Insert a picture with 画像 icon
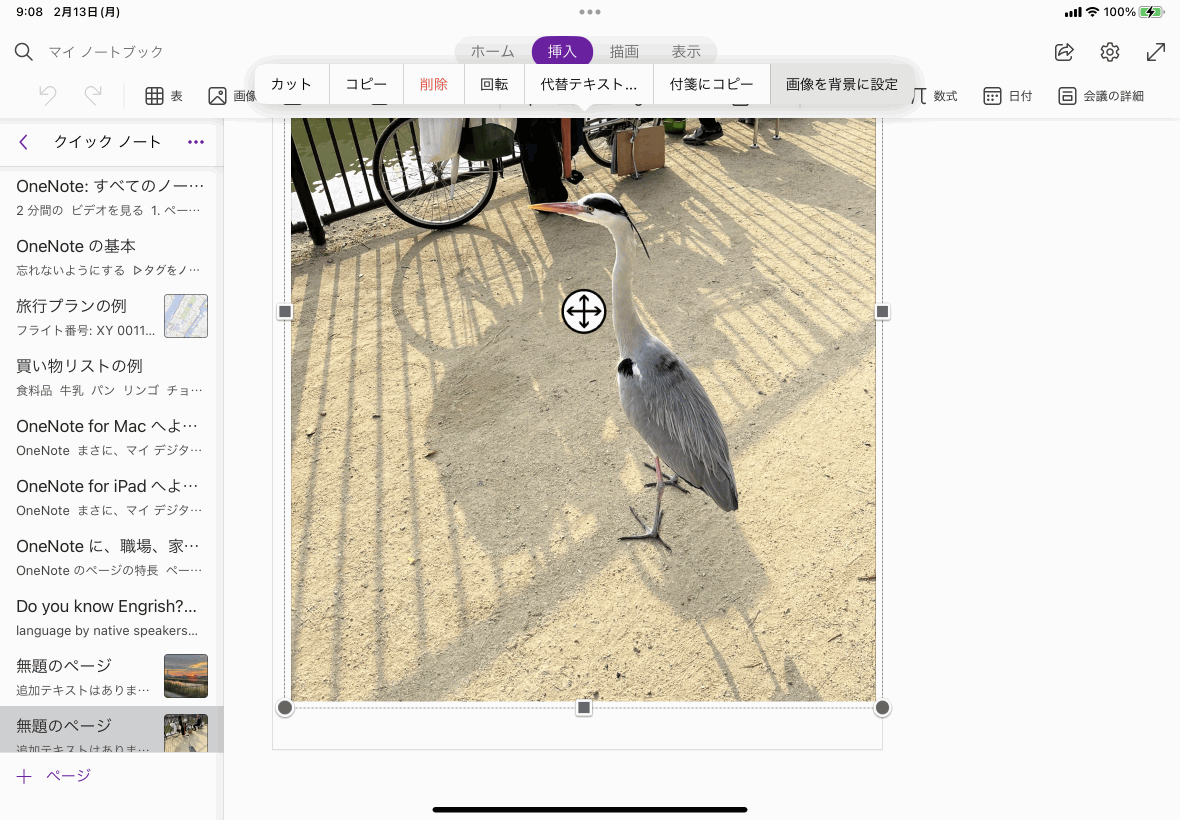This screenshot has width=1180, height=820. point(233,96)
